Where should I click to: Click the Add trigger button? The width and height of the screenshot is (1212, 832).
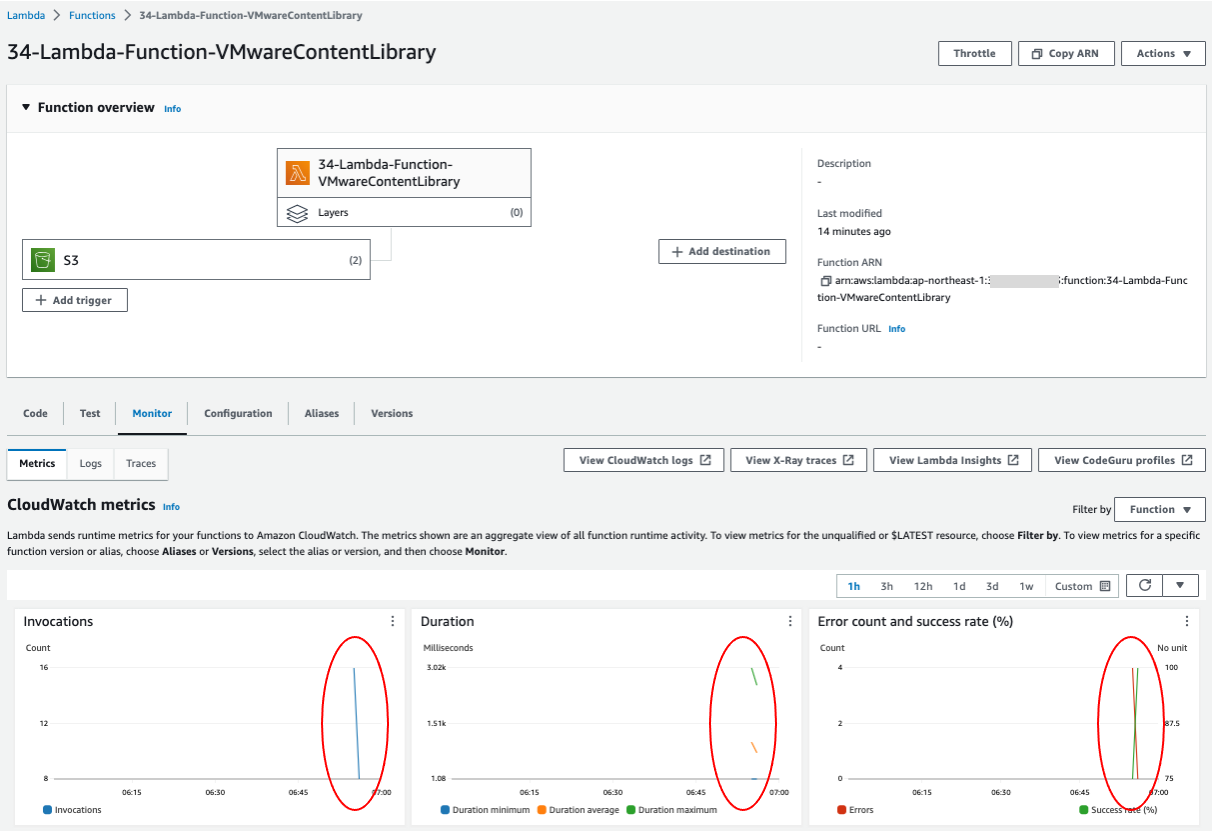click(x=75, y=300)
